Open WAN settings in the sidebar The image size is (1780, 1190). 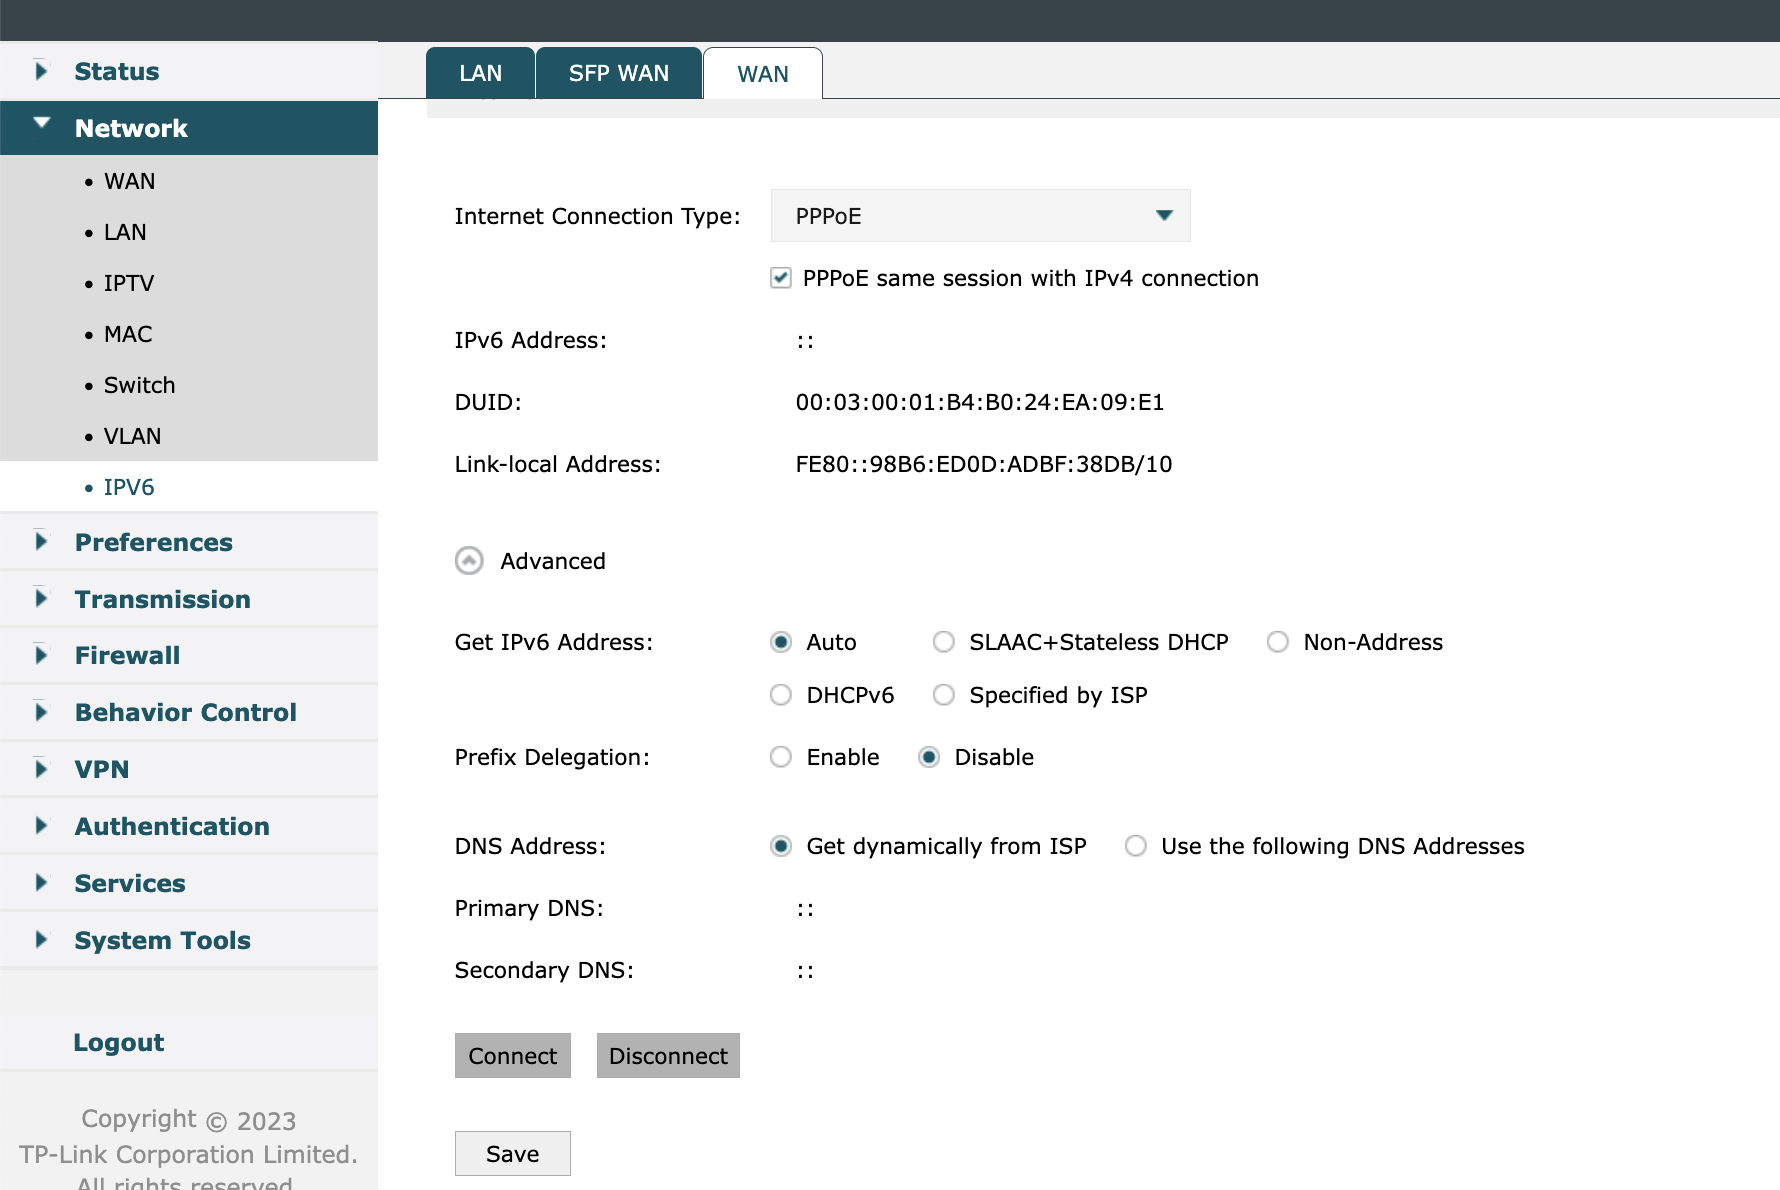pos(128,181)
